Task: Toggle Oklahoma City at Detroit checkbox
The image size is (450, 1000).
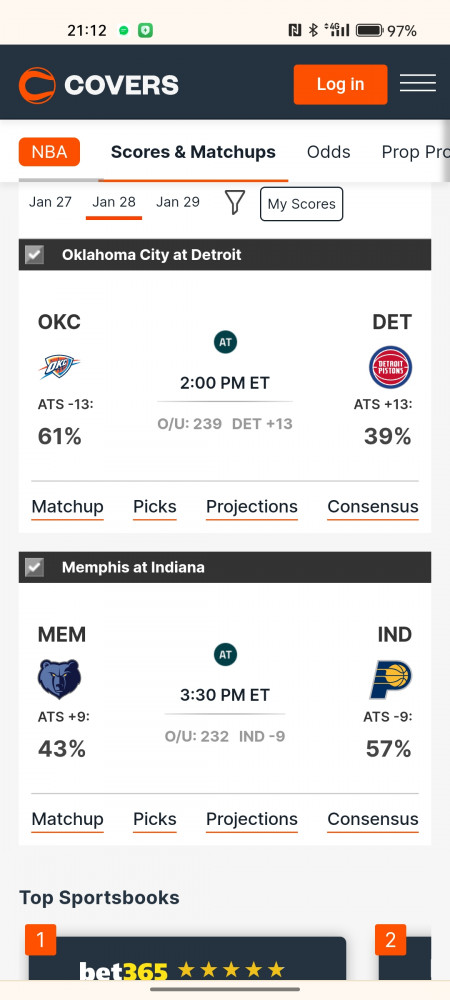Action: click(34, 255)
